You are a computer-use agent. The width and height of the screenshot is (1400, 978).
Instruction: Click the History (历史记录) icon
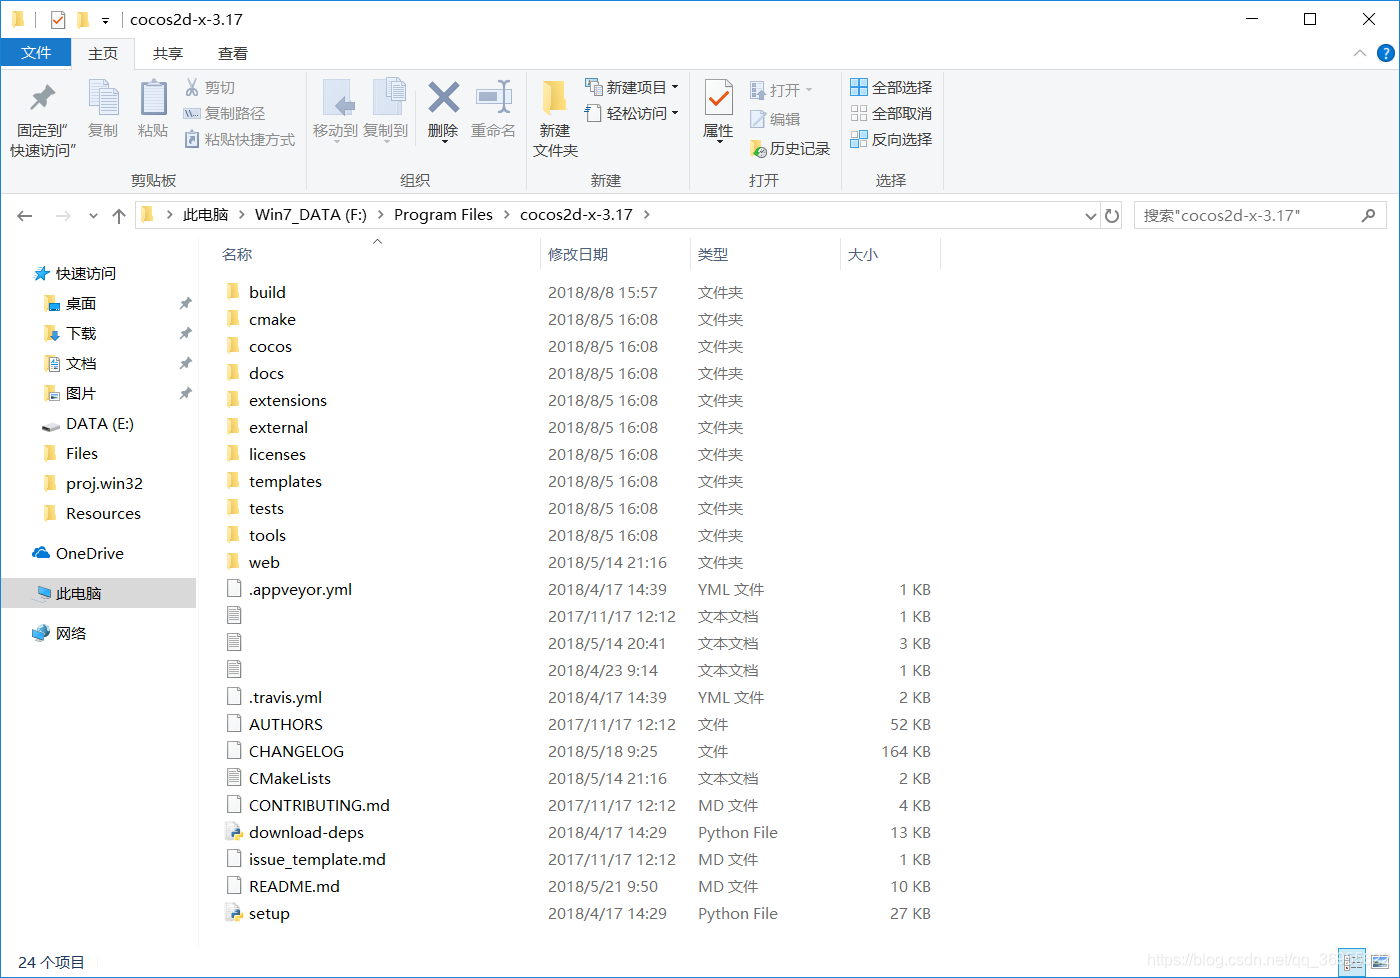pos(758,148)
